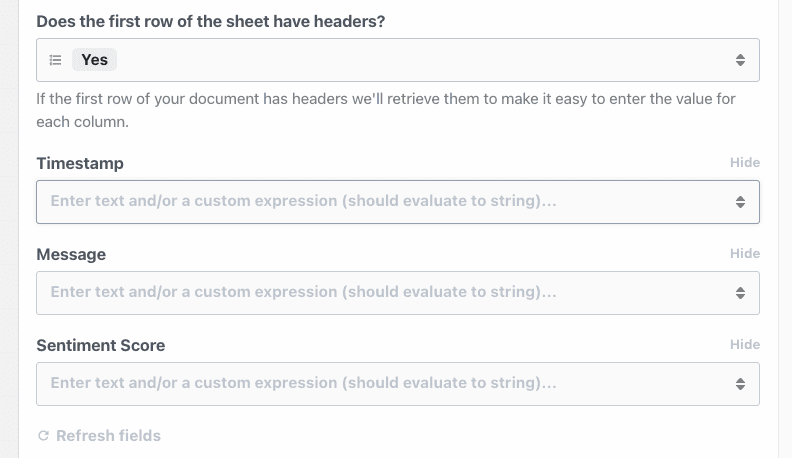
Task: Click the first row headers question label
Action: coord(211,20)
